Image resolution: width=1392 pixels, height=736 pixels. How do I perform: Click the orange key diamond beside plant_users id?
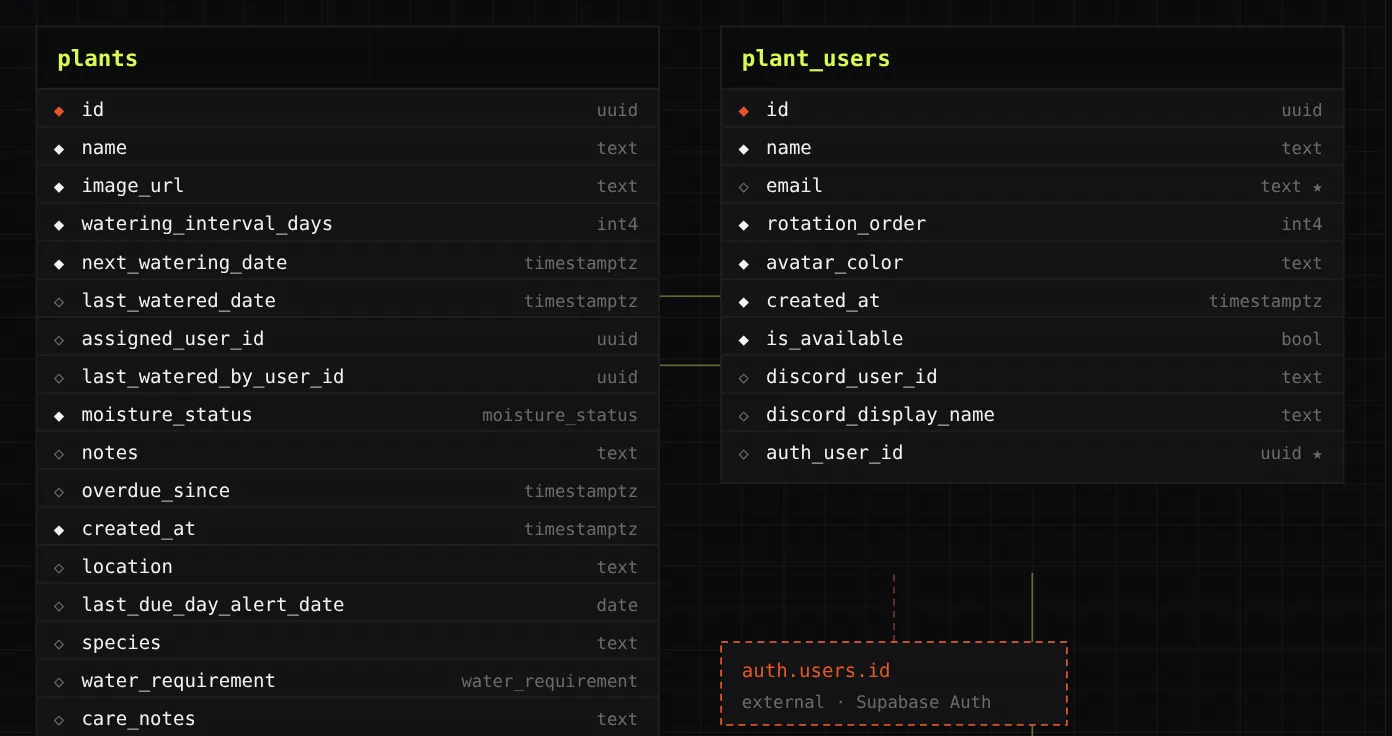(743, 110)
